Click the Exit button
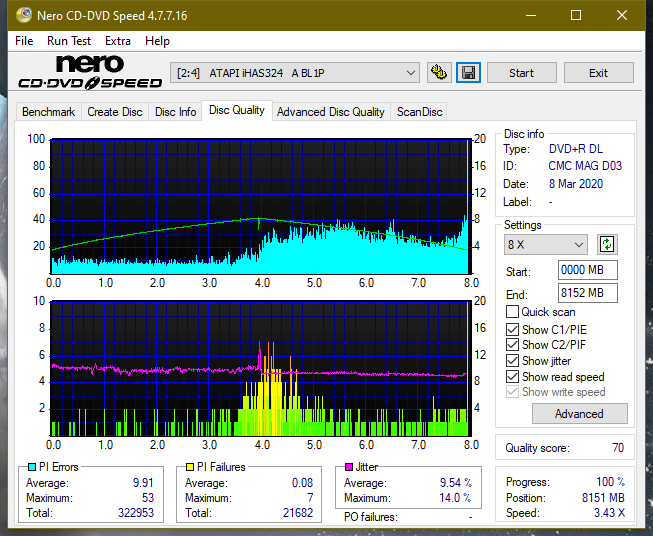653x536 pixels. point(598,73)
